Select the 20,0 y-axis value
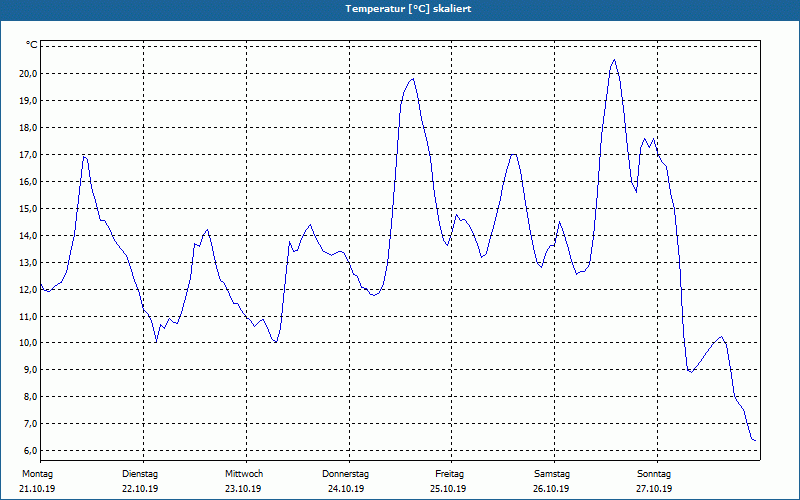Viewport: 800px width, 500px height. pos(28,73)
